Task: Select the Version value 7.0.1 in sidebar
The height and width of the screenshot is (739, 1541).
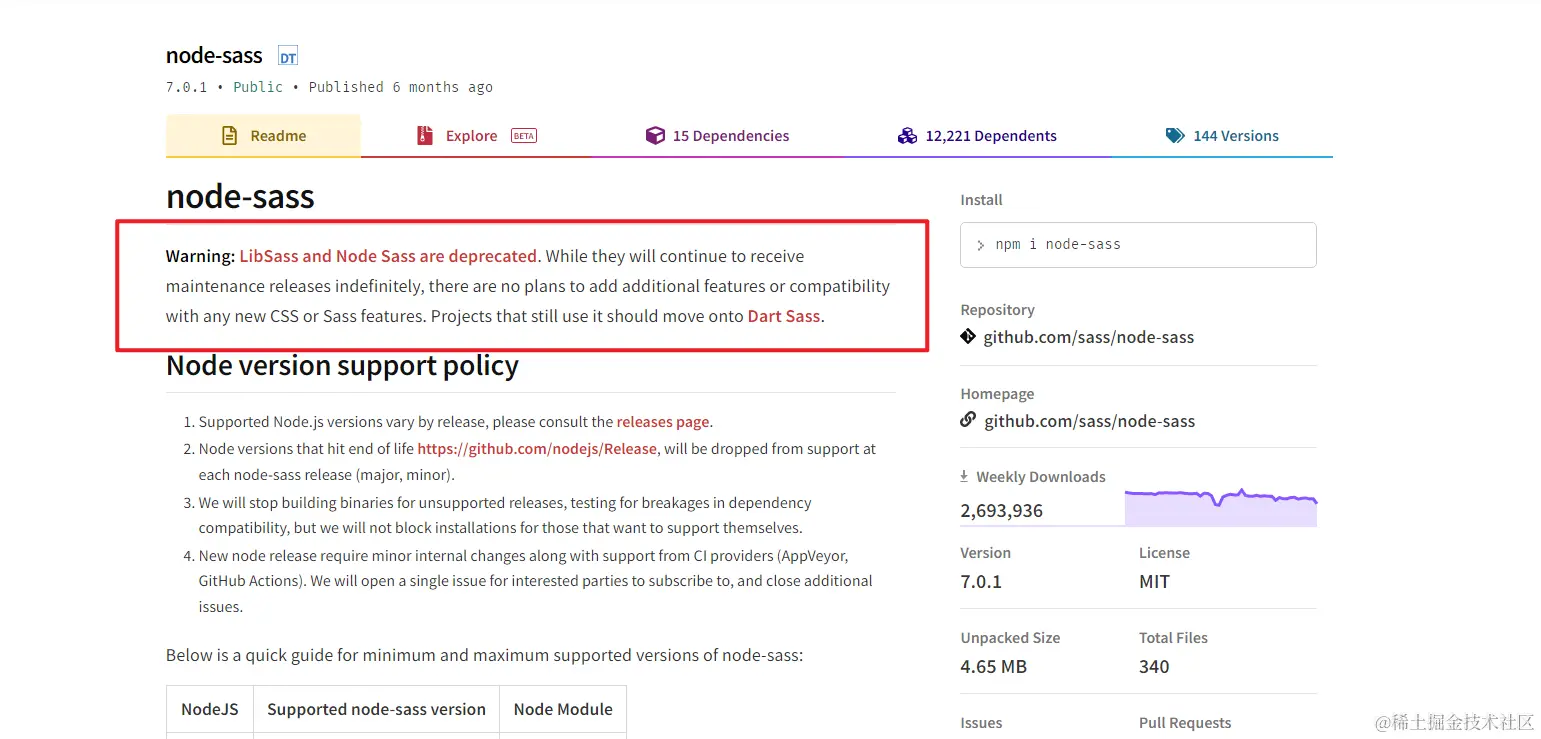Action: 981,582
